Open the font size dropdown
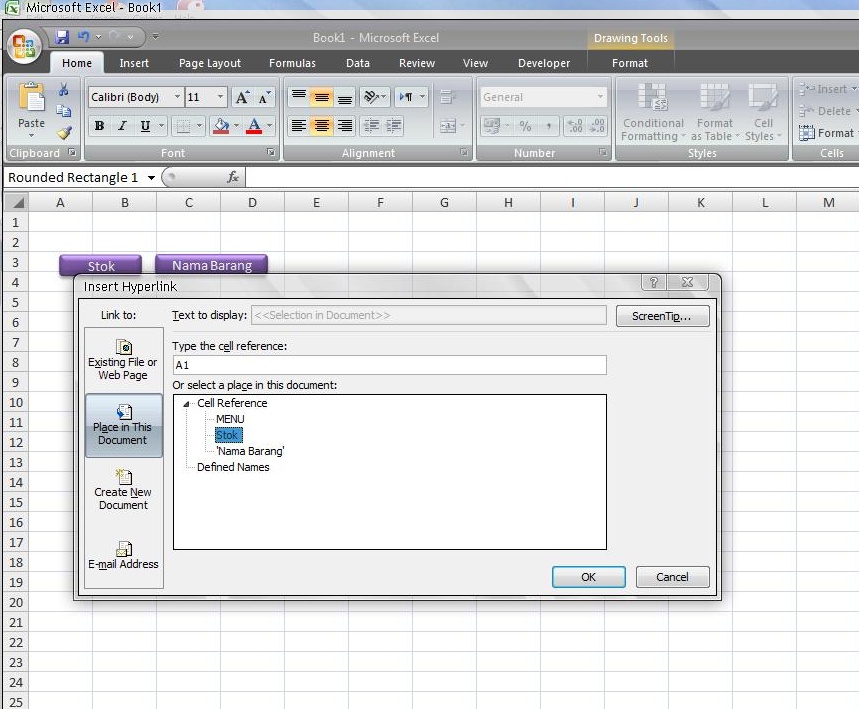Screen dimensions: 859x709 click(x=219, y=97)
